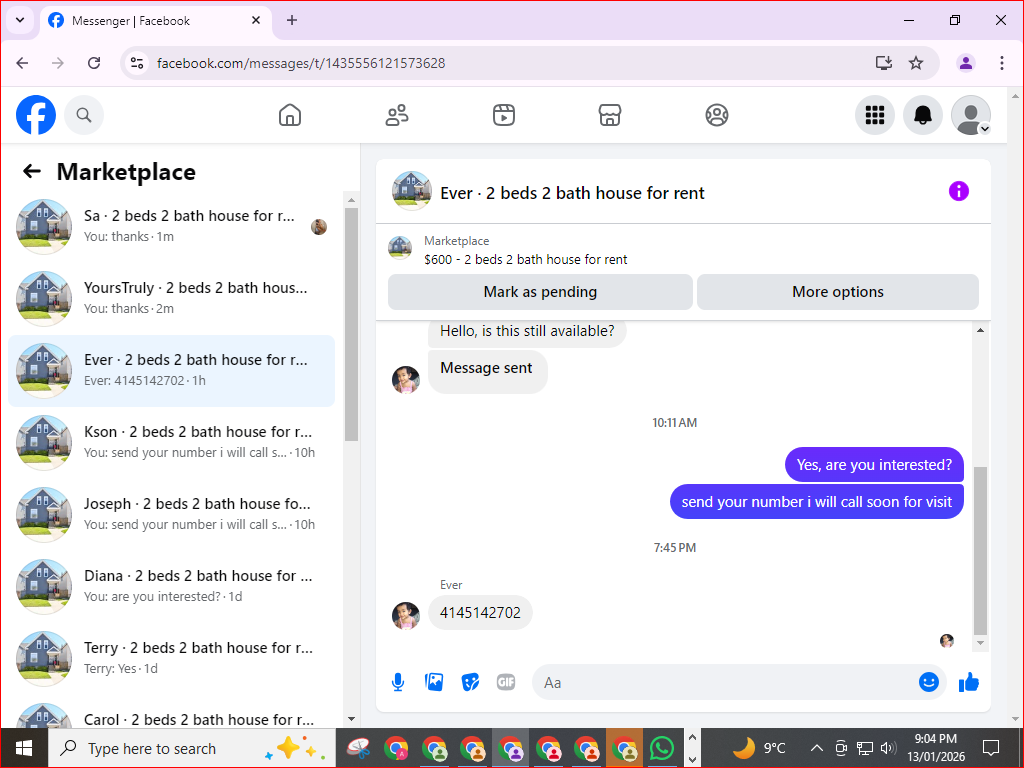Screen dimensions: 1024x768
Task: Click the address bar URL
Action: (x=301, y=63)
